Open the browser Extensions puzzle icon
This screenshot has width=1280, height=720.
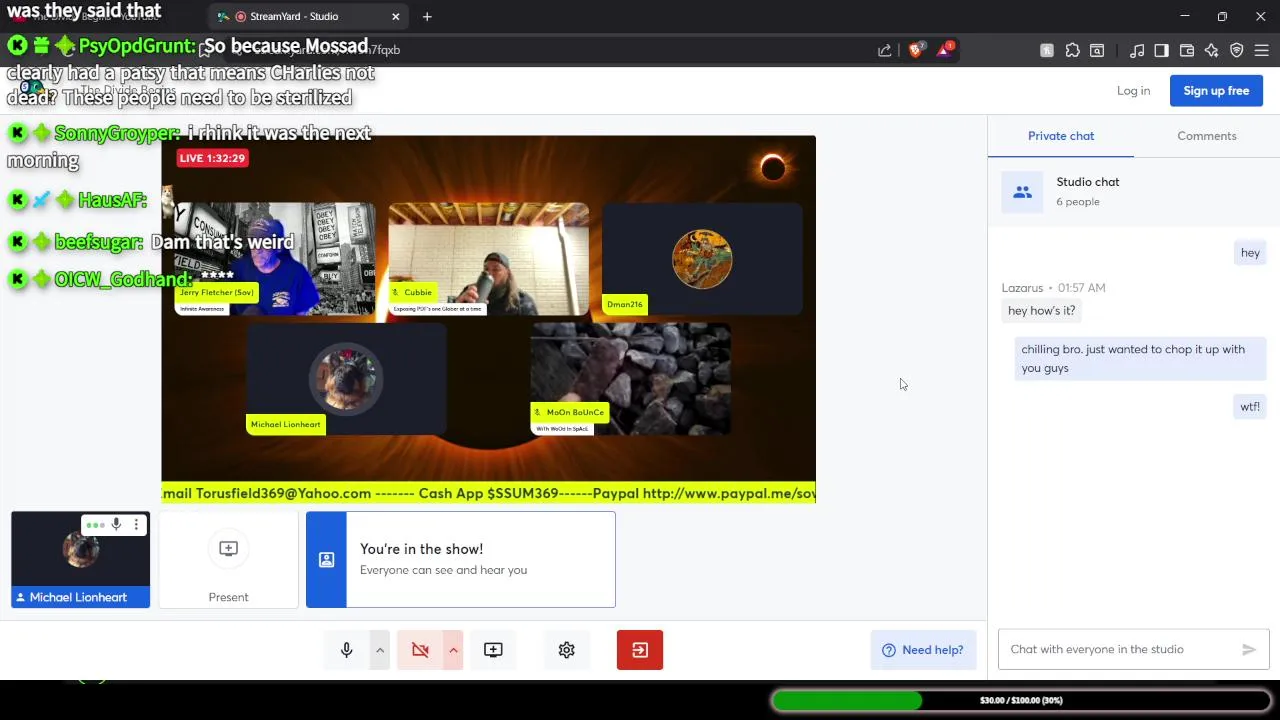[1072, 50]
